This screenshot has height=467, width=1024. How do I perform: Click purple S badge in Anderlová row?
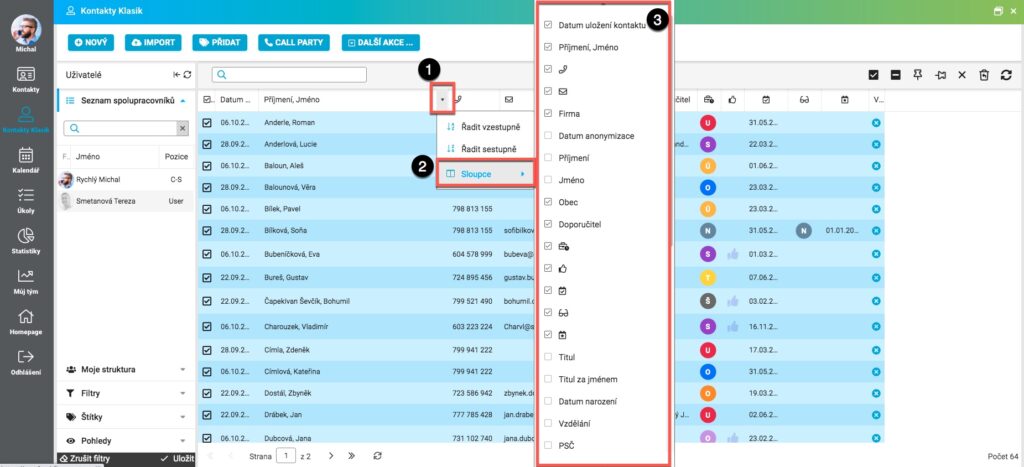708,144
